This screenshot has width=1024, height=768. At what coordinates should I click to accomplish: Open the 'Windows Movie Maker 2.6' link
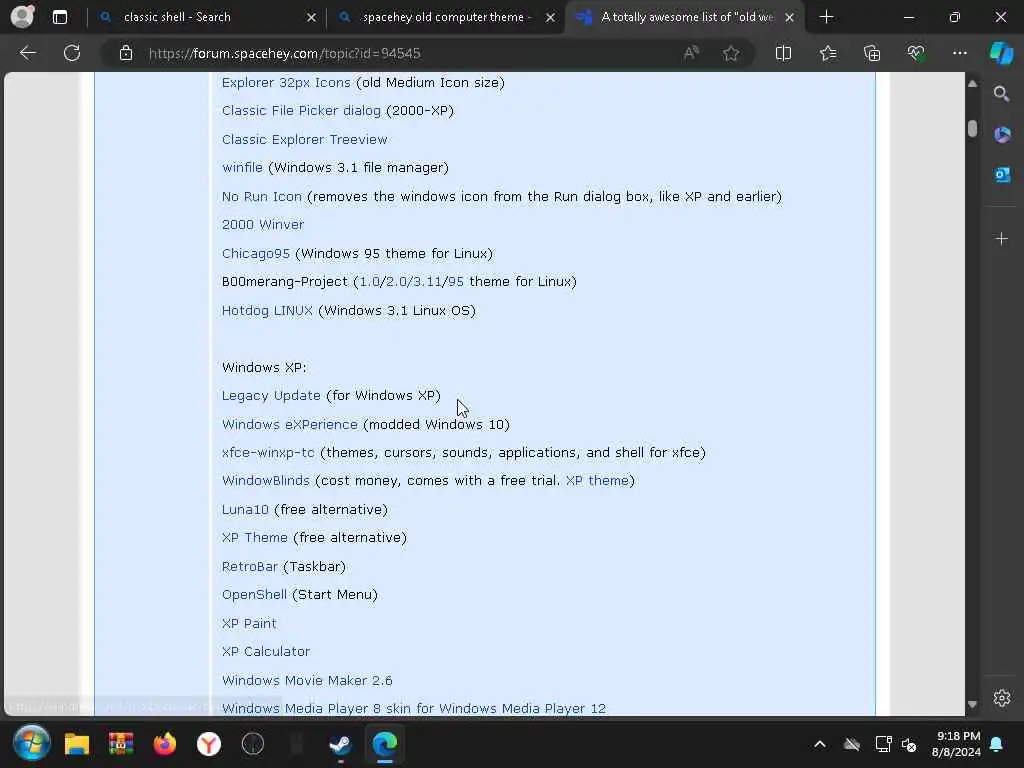click(x=307, y=680)
